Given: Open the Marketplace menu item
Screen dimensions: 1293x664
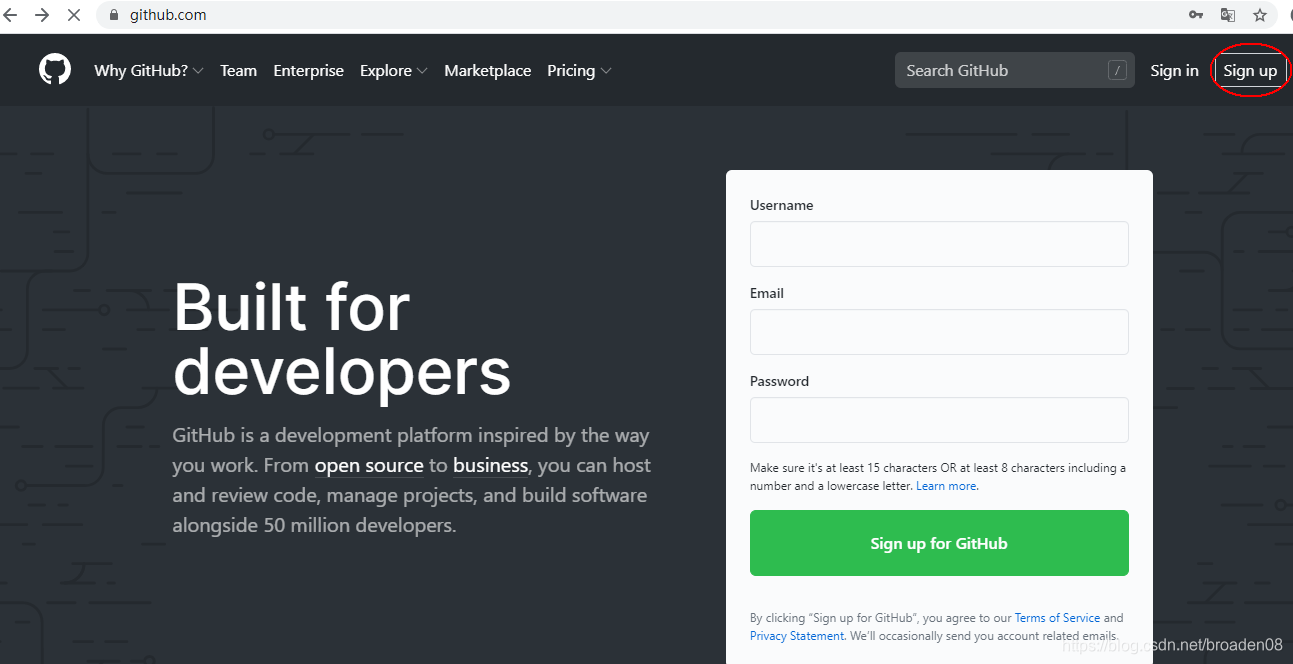Looking at the screenshot, I should coord(488,70).
